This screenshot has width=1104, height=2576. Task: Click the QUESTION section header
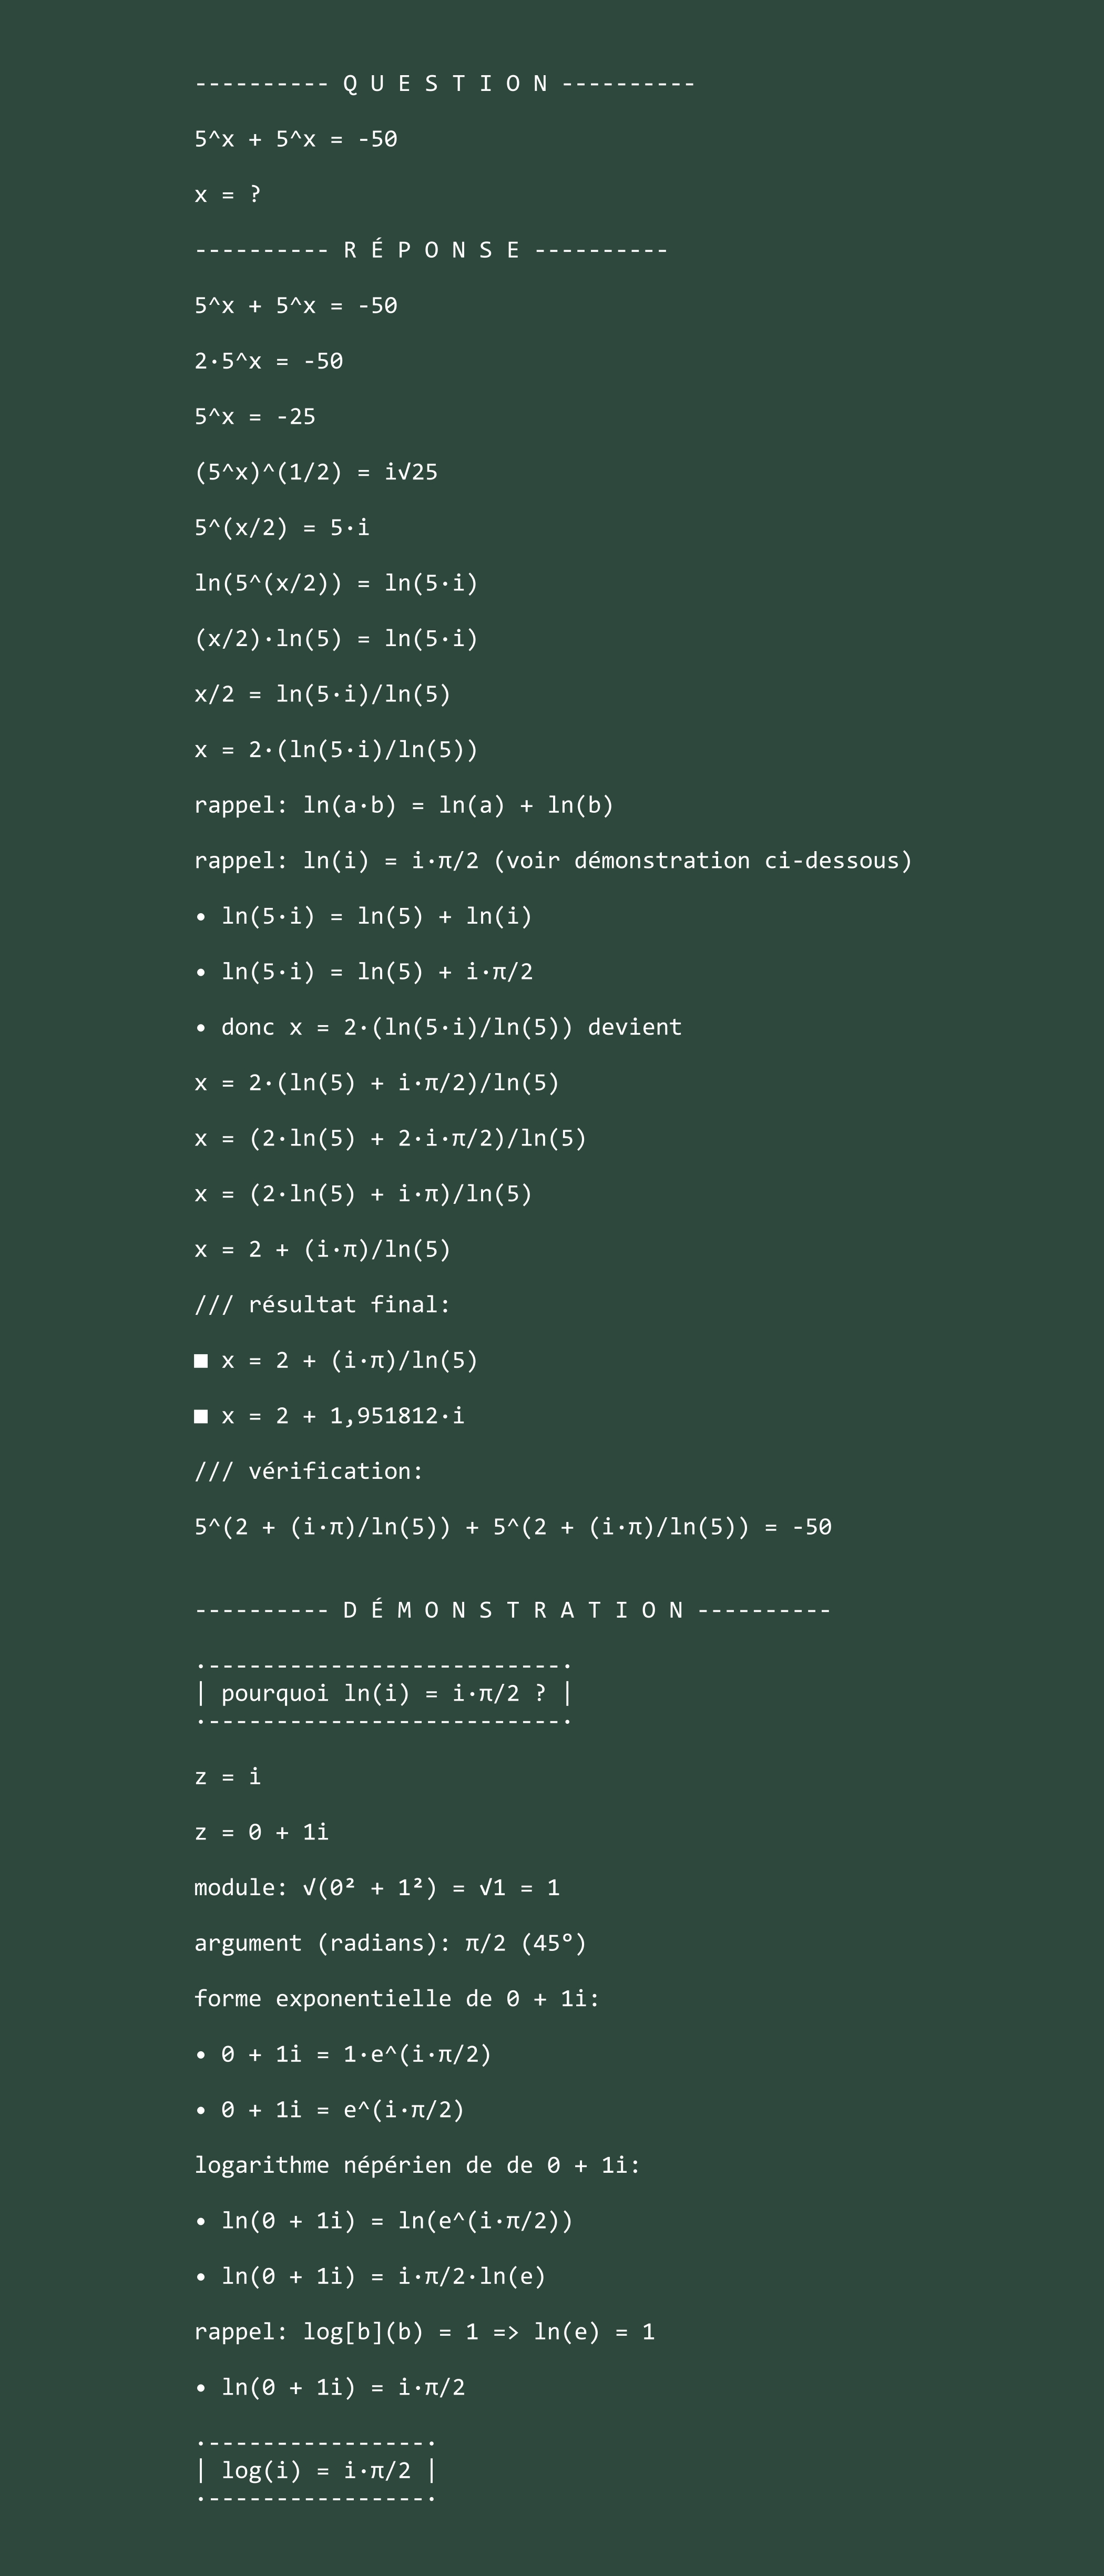445,83
